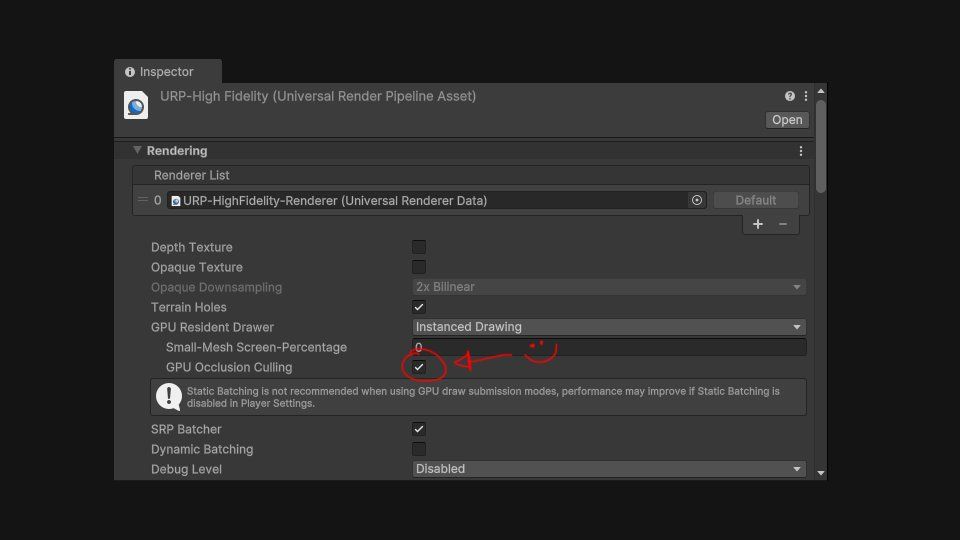Toggle SRP Batcher checkbox
The height and width of the screenshot is (540, 960).
point(419,429)
